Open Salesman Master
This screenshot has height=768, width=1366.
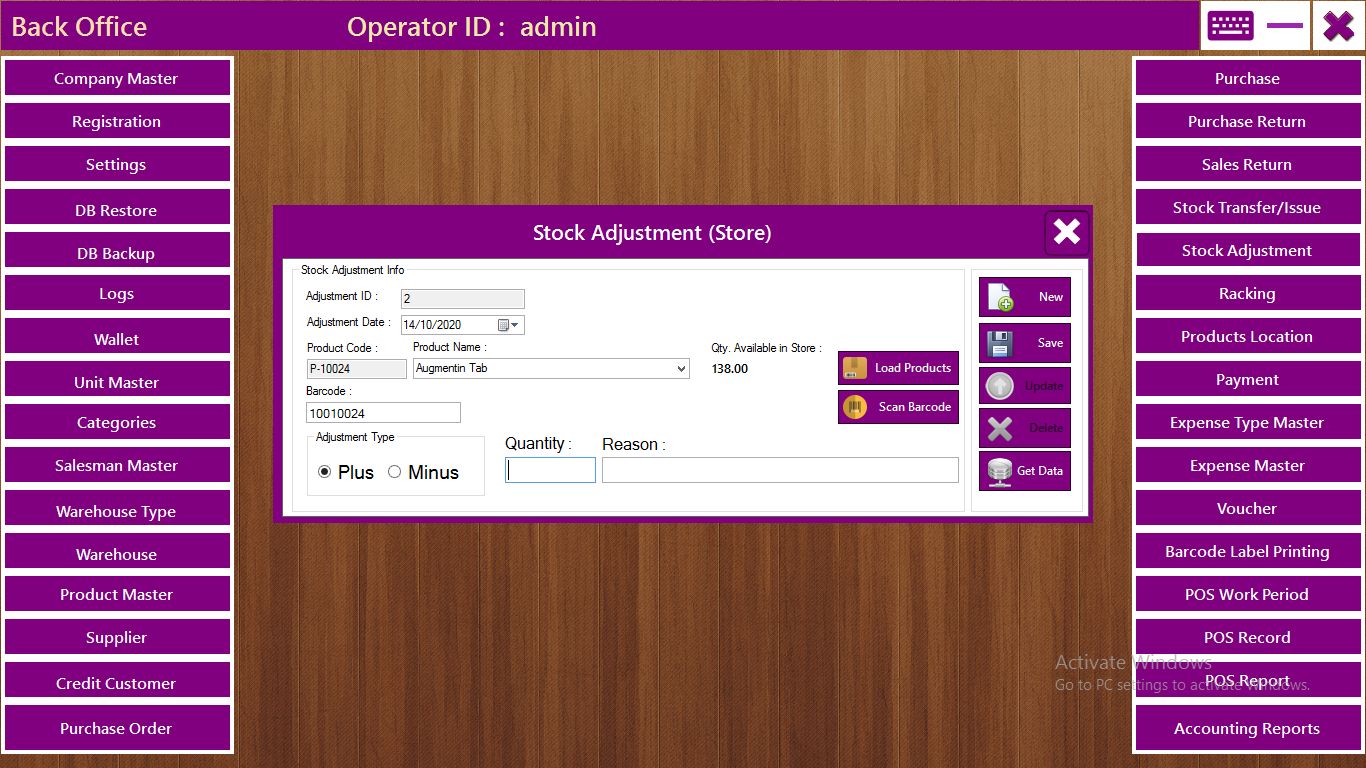point(117,465)
